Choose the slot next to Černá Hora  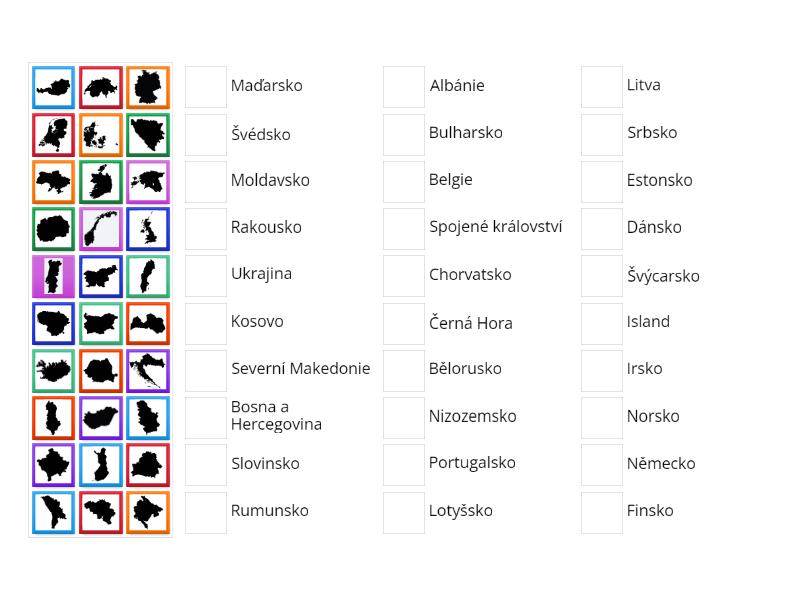tap(404, 323)
